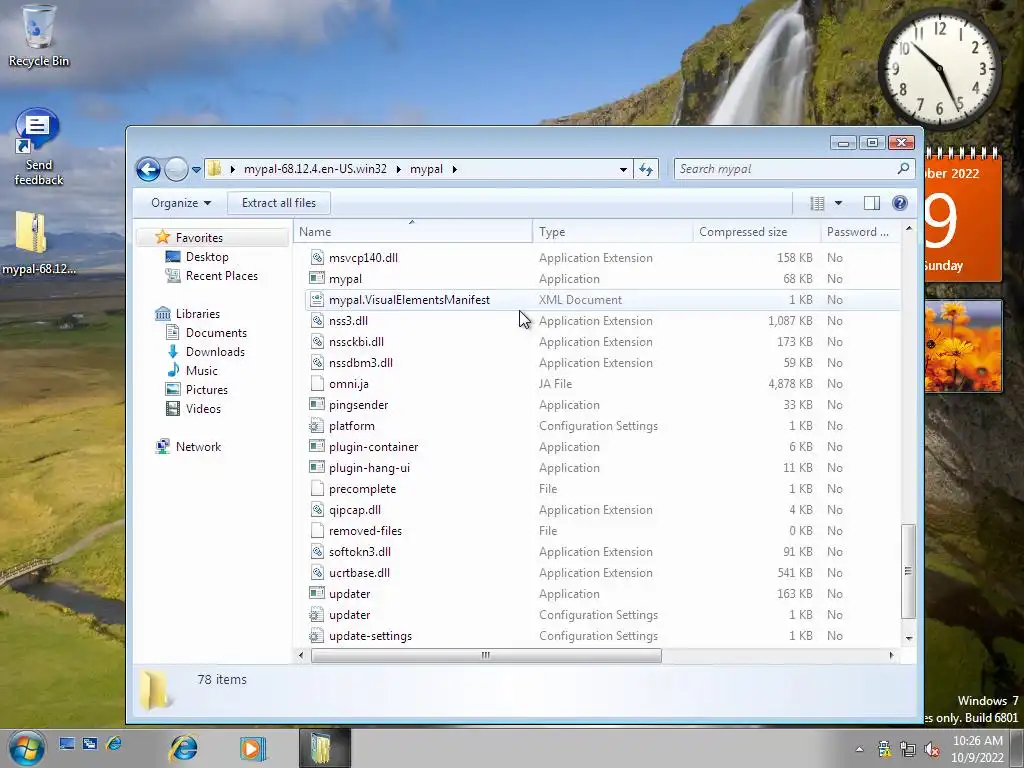Image resolution: width=1024 pixels, height=768 pixels.
Task: Select softokn3.dll in the list
Action: (x=359, y=552)
